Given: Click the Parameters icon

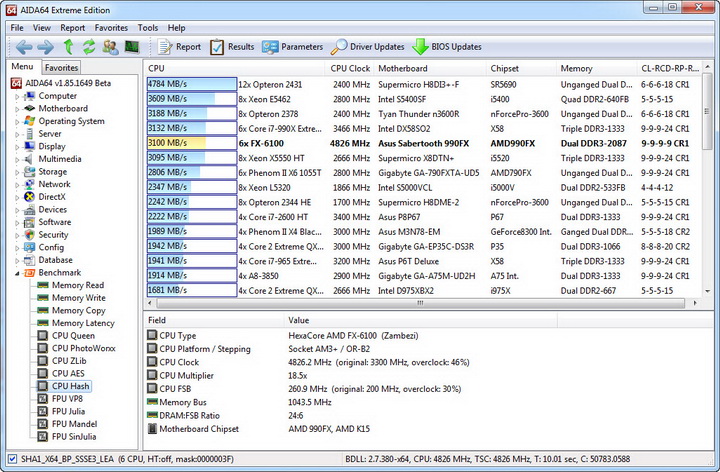Looking at the screenshot, I should point(270,47).
